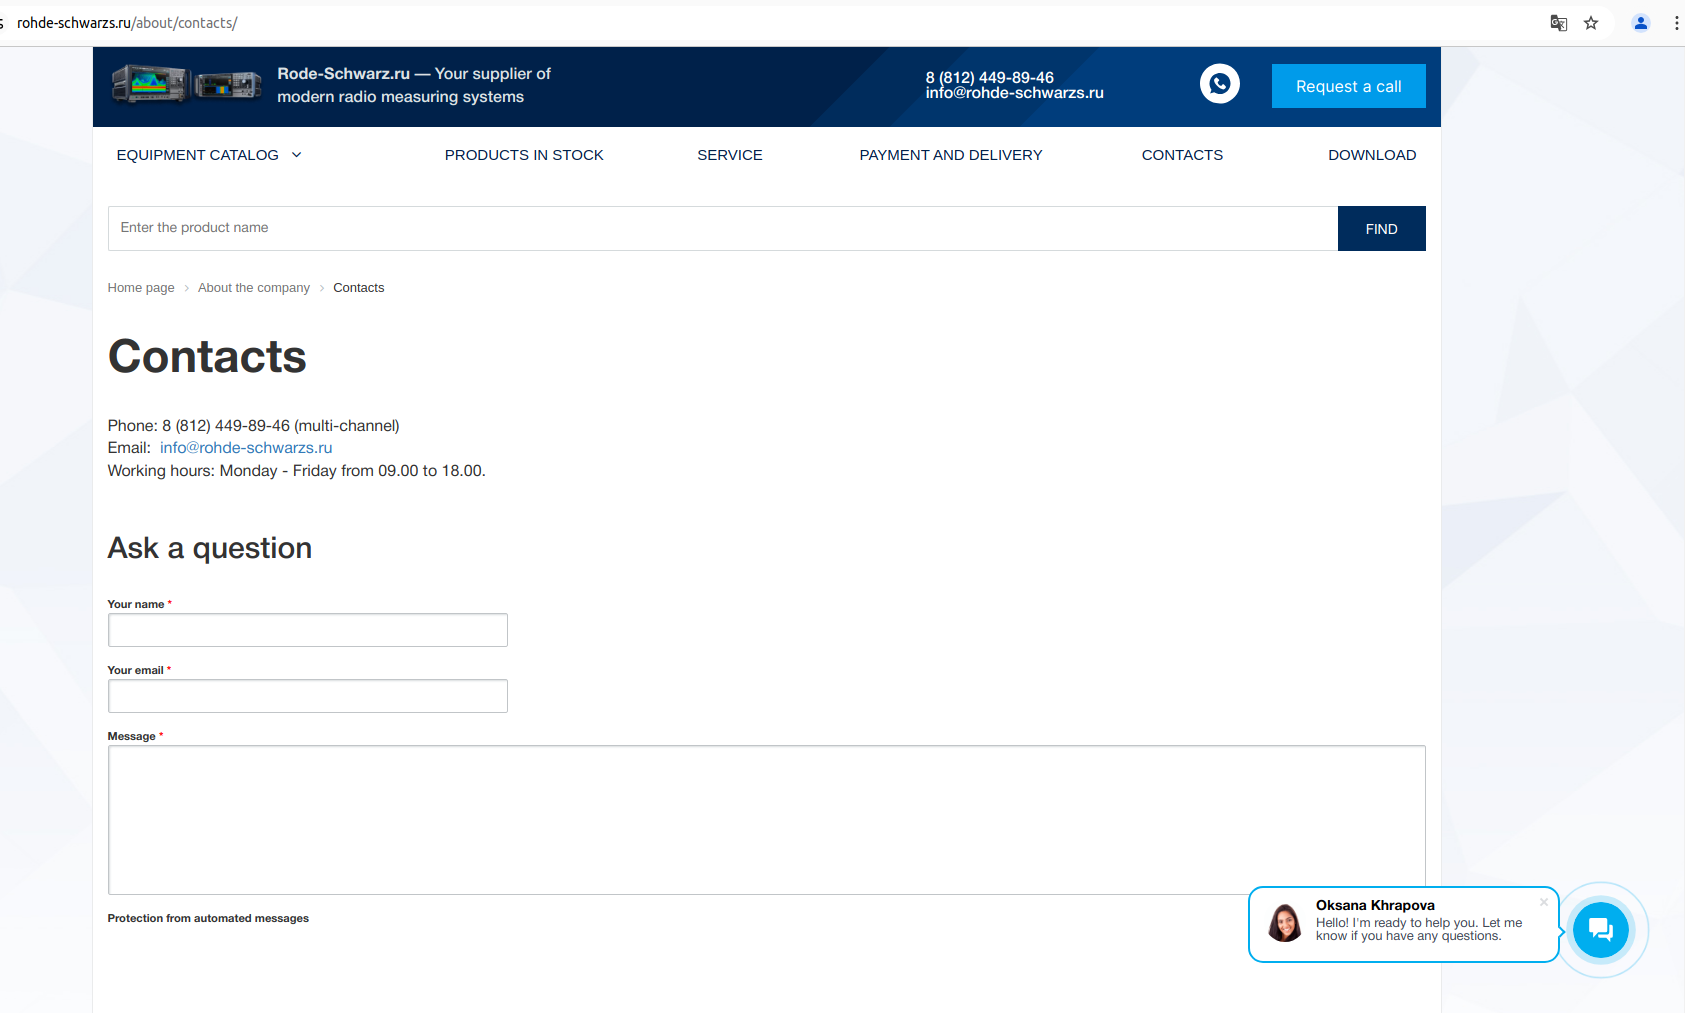Click the Phone multi-channel text line
Screen dimensions: 1685x1013
click(x=253, y=426)
